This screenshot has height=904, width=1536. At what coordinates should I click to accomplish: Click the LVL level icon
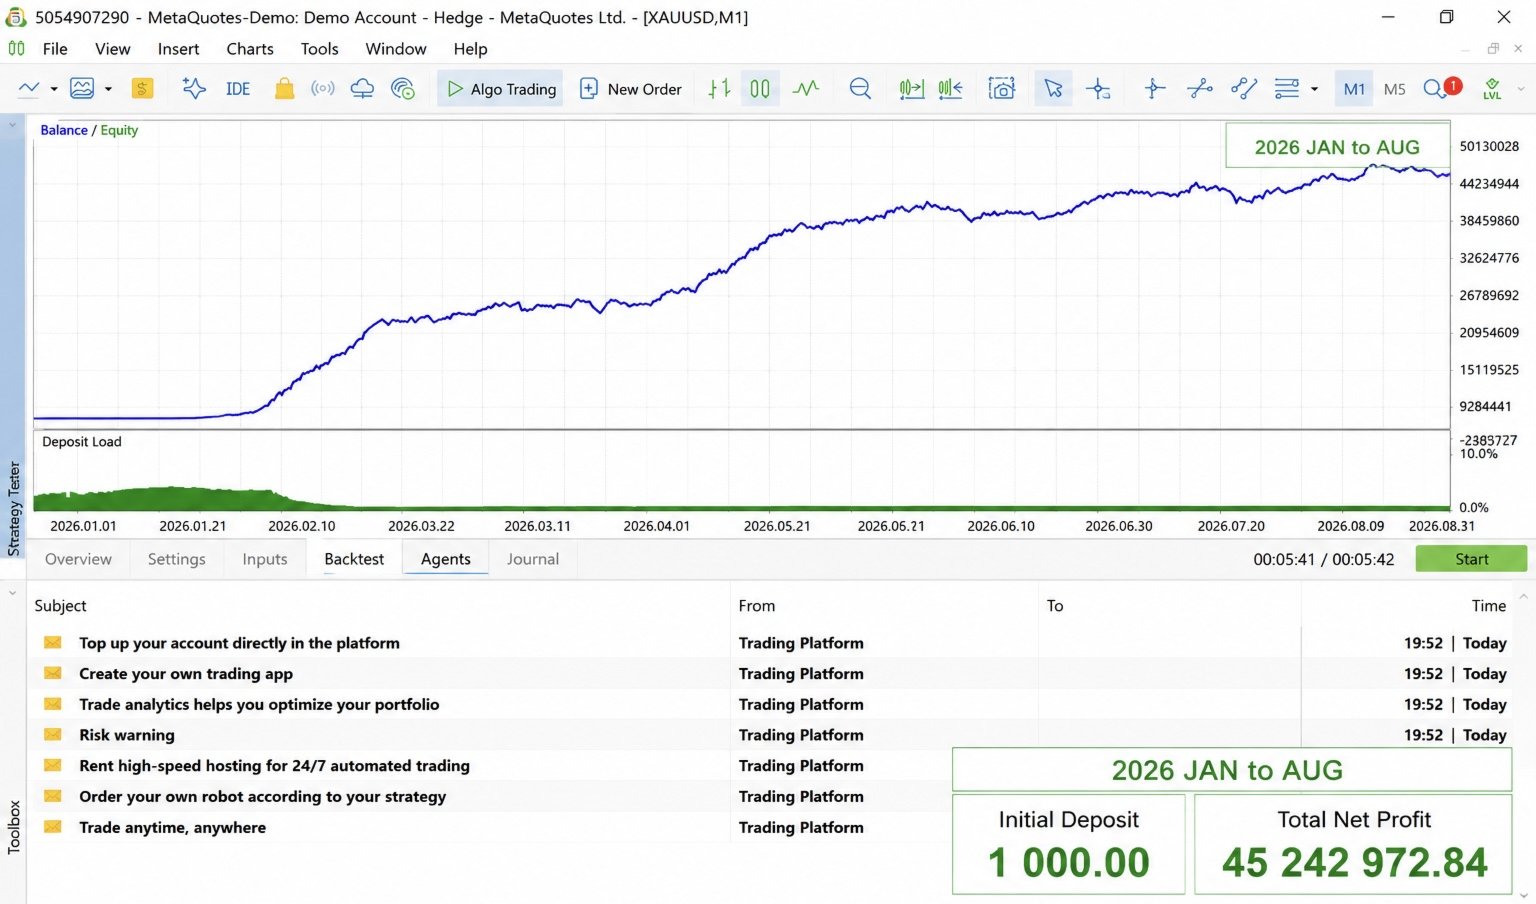[1492, 89]
